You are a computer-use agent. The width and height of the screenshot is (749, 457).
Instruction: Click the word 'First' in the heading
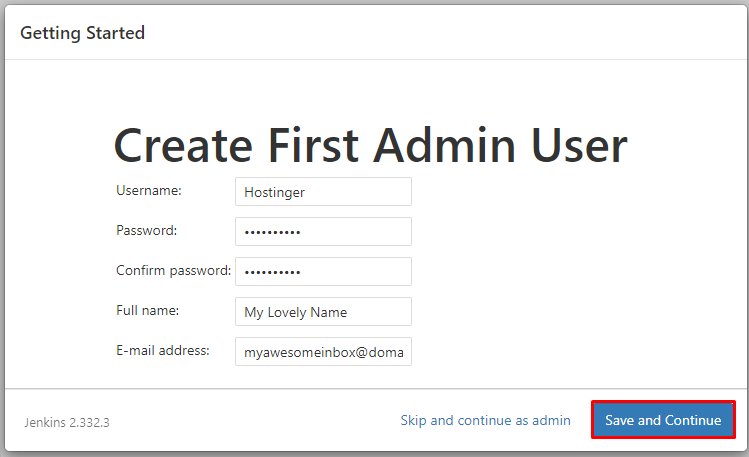click(x=313, y=146)
